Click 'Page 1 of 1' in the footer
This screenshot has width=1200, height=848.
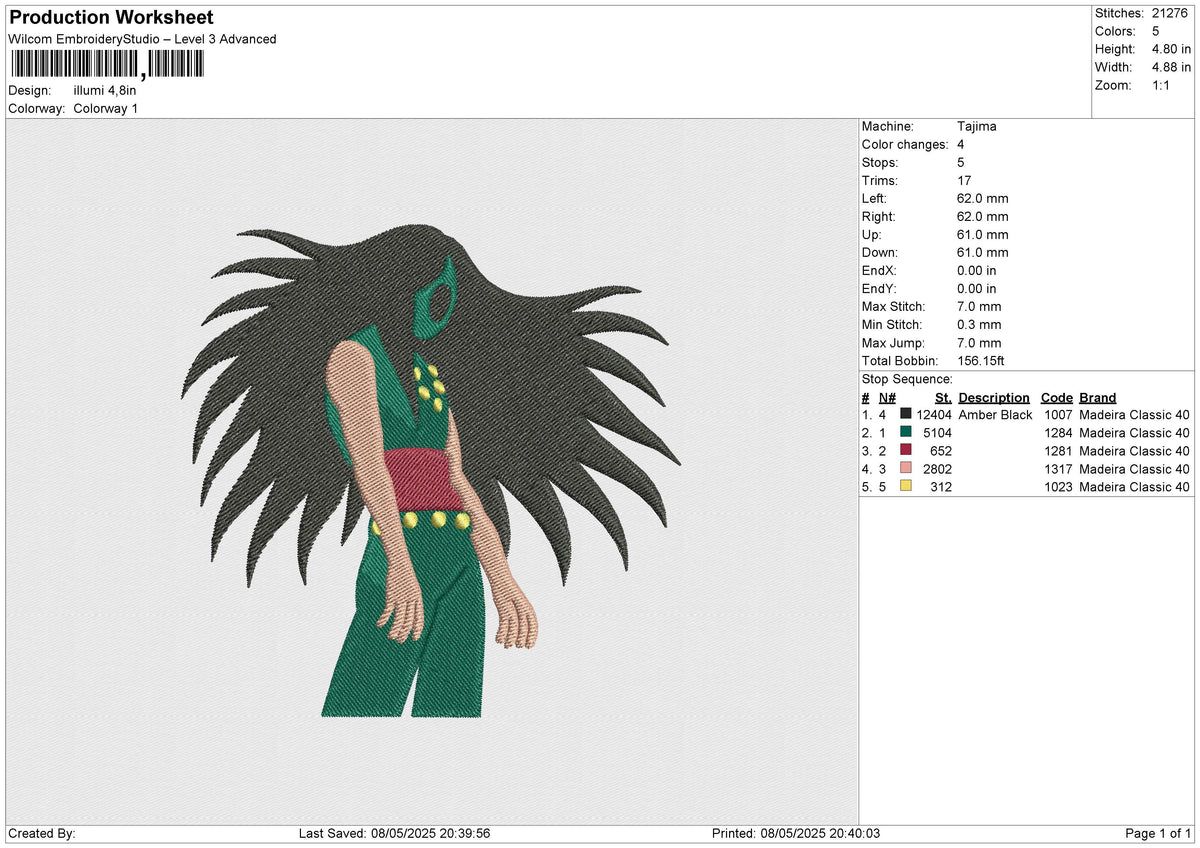point(1158,834)
